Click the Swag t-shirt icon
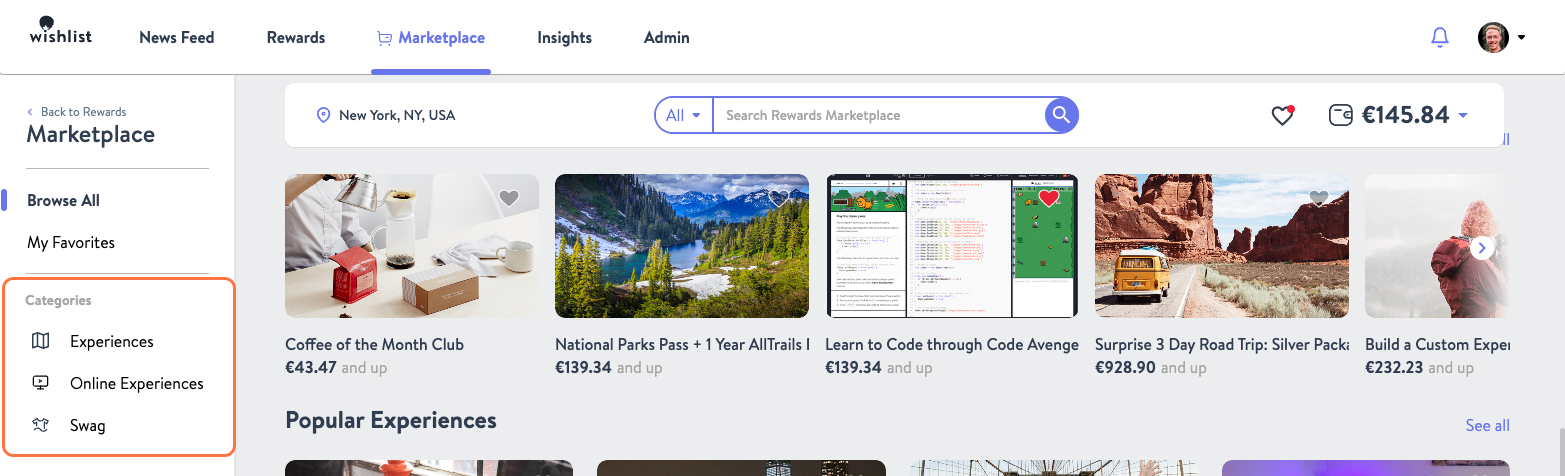This screenshot has height=476, width=1565. pyautogui.click(x=40, y=425)
